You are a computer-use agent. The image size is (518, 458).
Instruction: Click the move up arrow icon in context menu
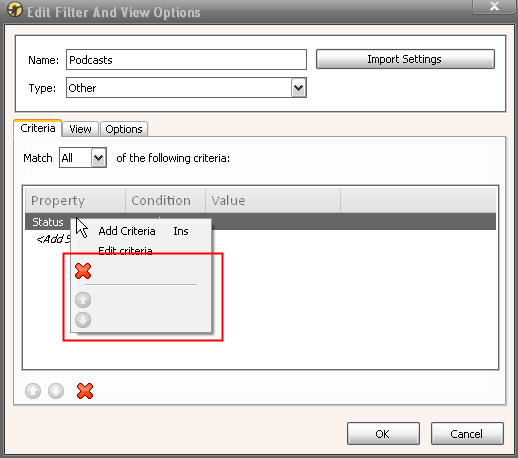coord(83,300)
